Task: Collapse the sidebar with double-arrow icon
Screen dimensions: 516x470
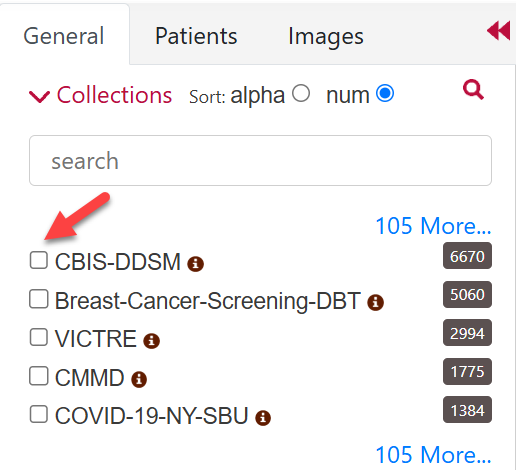Action: coord(499,31)
